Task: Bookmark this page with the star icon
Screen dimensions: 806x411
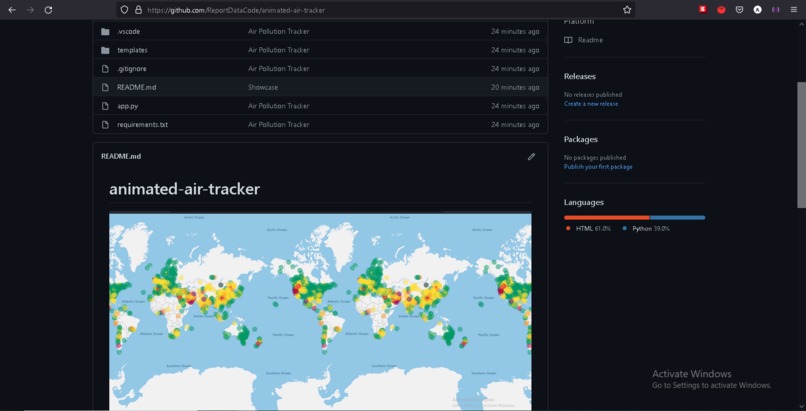Action: click(627, 10)
